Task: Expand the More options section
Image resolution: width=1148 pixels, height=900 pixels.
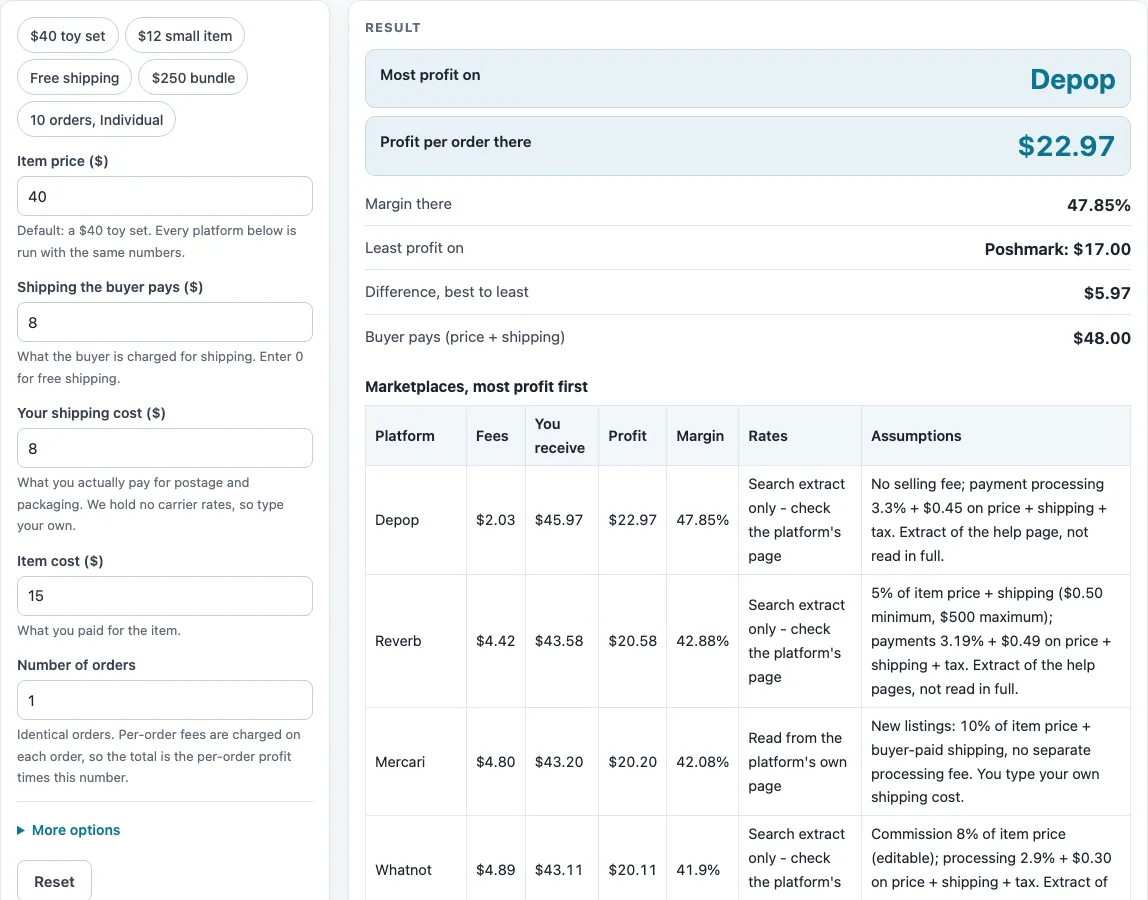Action: pyautogui.click(x=69, y=830)
